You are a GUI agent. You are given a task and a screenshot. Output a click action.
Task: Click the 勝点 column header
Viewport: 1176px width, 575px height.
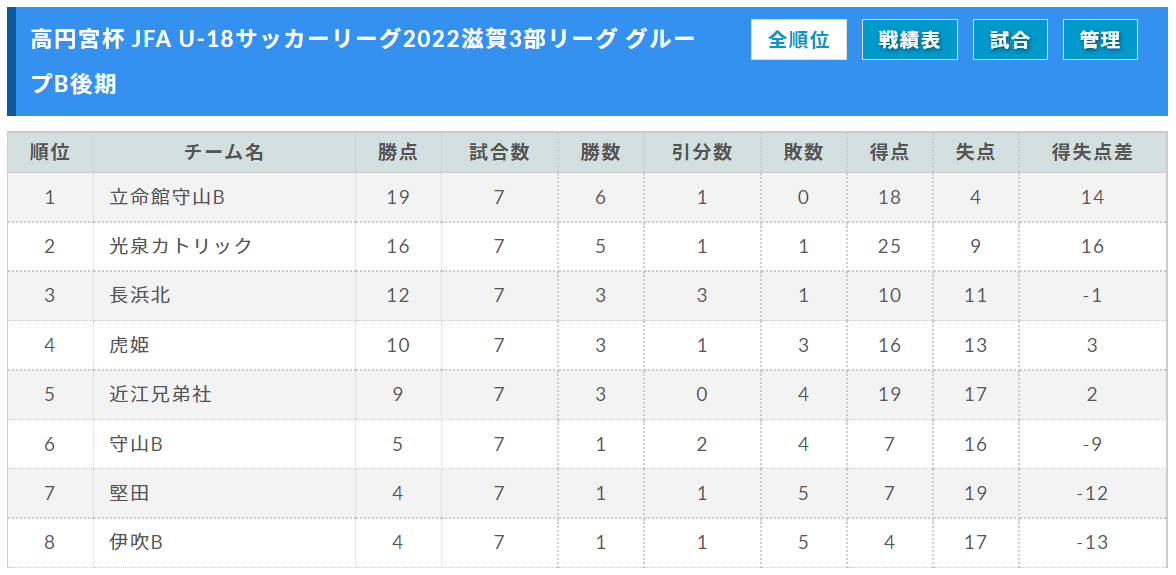pyautogui.click(x=398, y=152)
